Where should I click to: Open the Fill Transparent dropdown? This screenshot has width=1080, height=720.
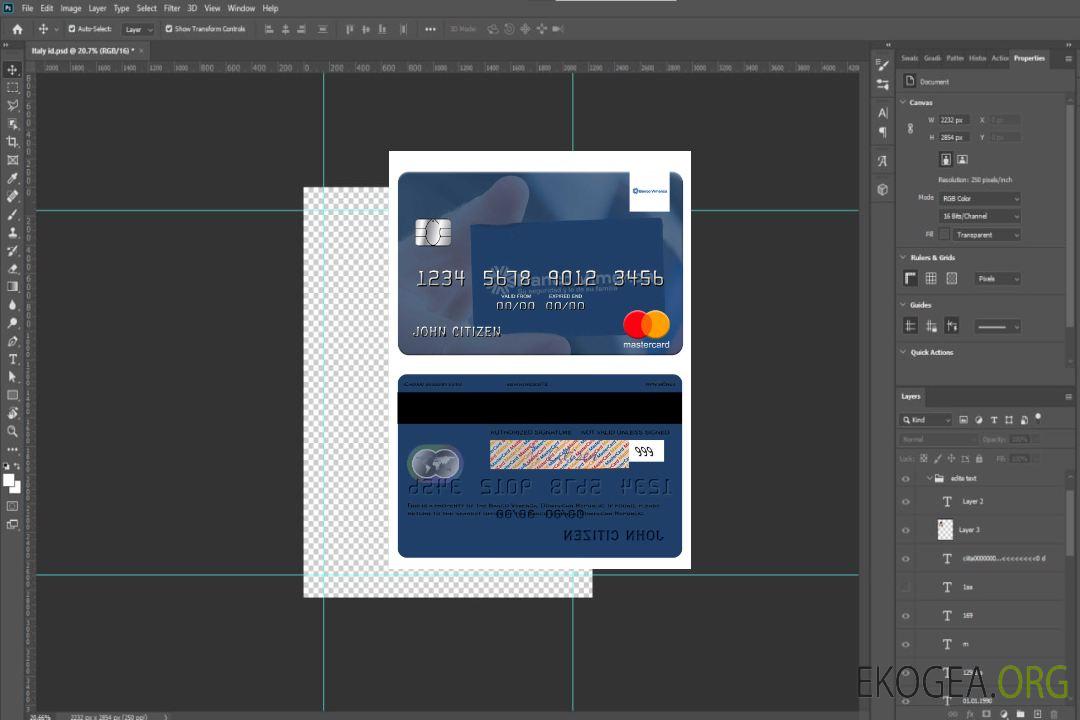coord(986,235)
